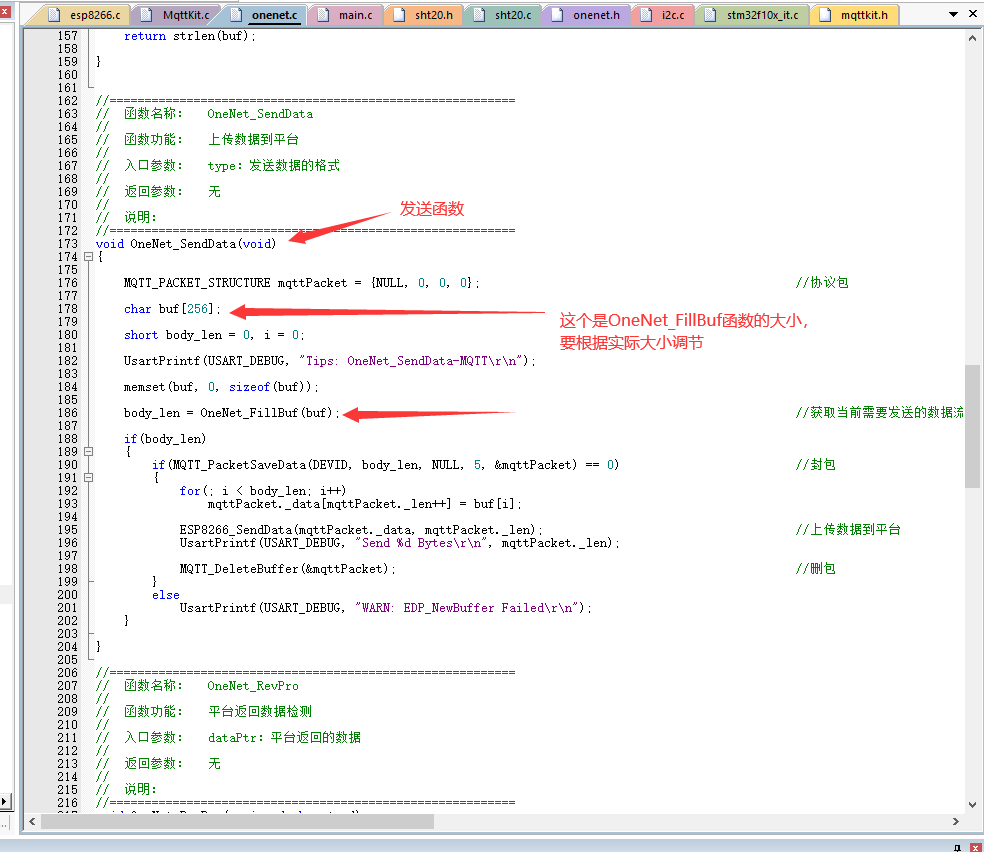The image size is (984, 852).
Task: Click the 'WARN: EDP_NewBuffer Failed' string on line 201
Action: point(468,608)
